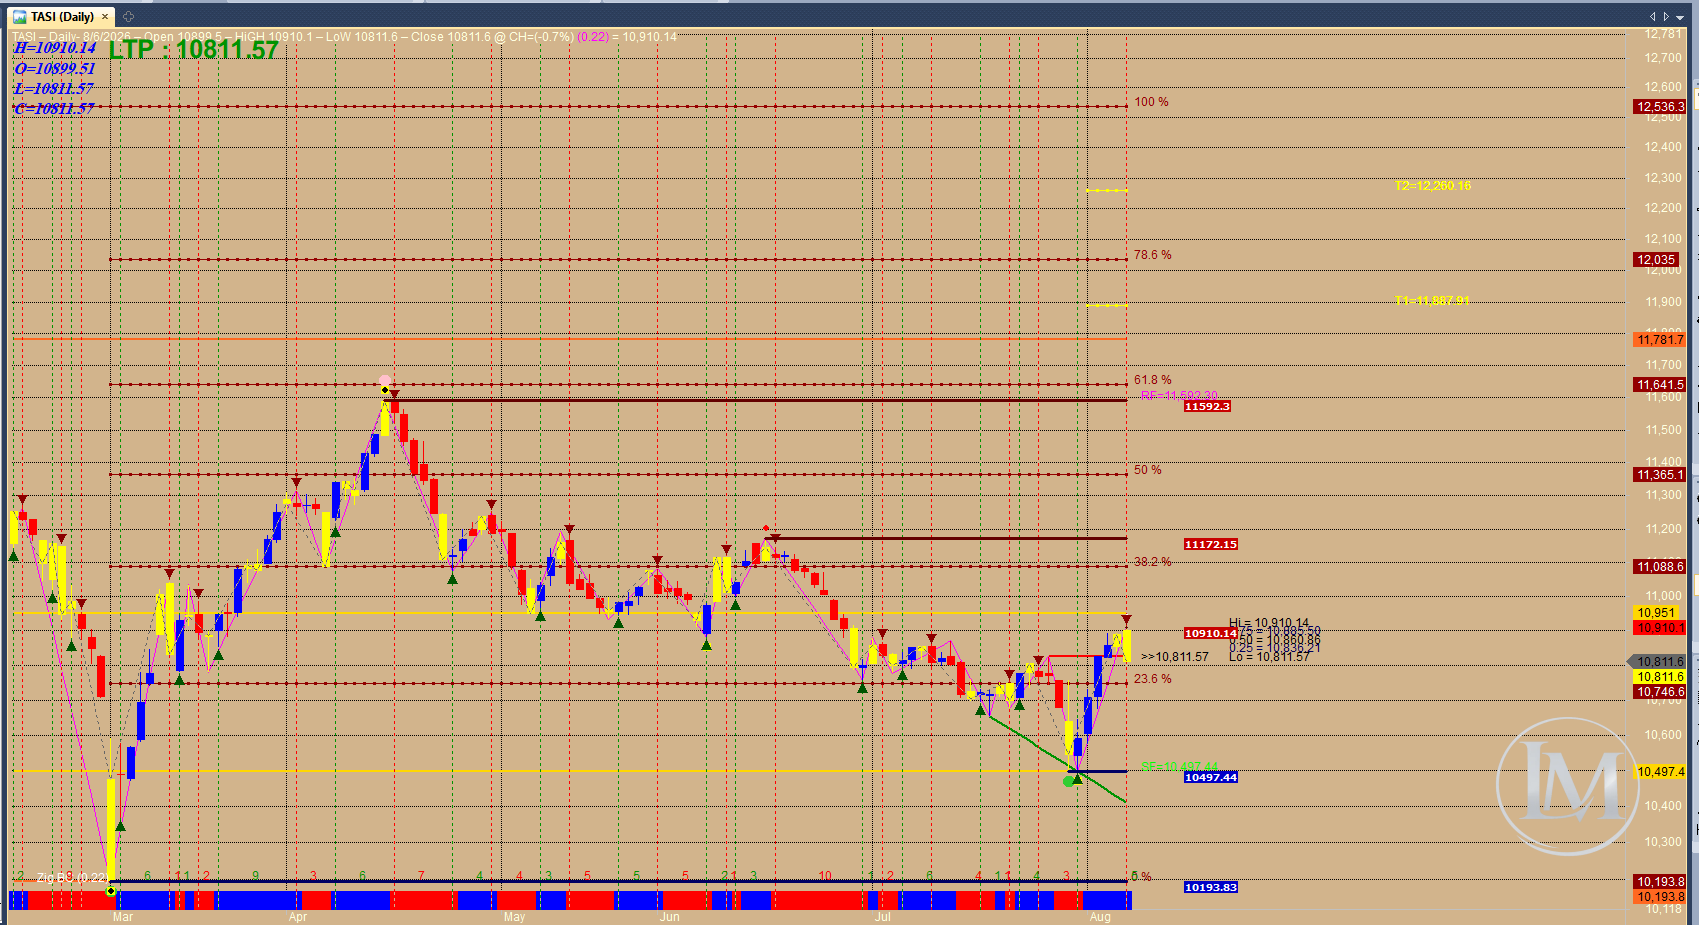Click the Apr label on the date axis
The width and height of the screenshot is (1699, 925).
coord(298,917)
